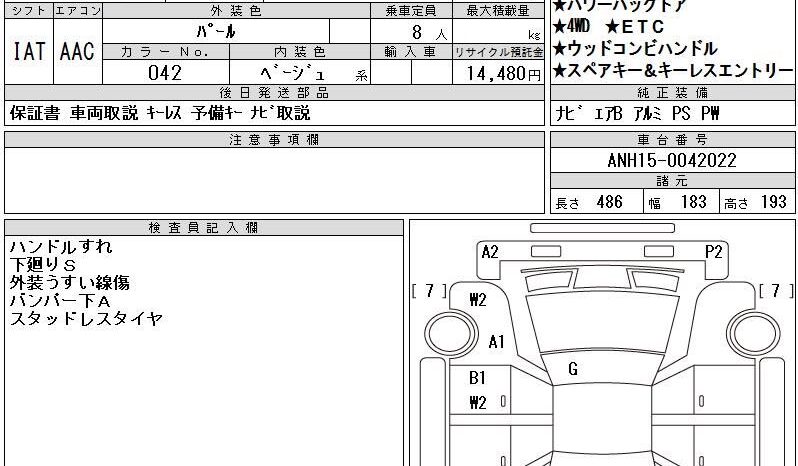798x466 pixels.
Task: Select PS in genuine equipment
Action: [x=681, y=113]
